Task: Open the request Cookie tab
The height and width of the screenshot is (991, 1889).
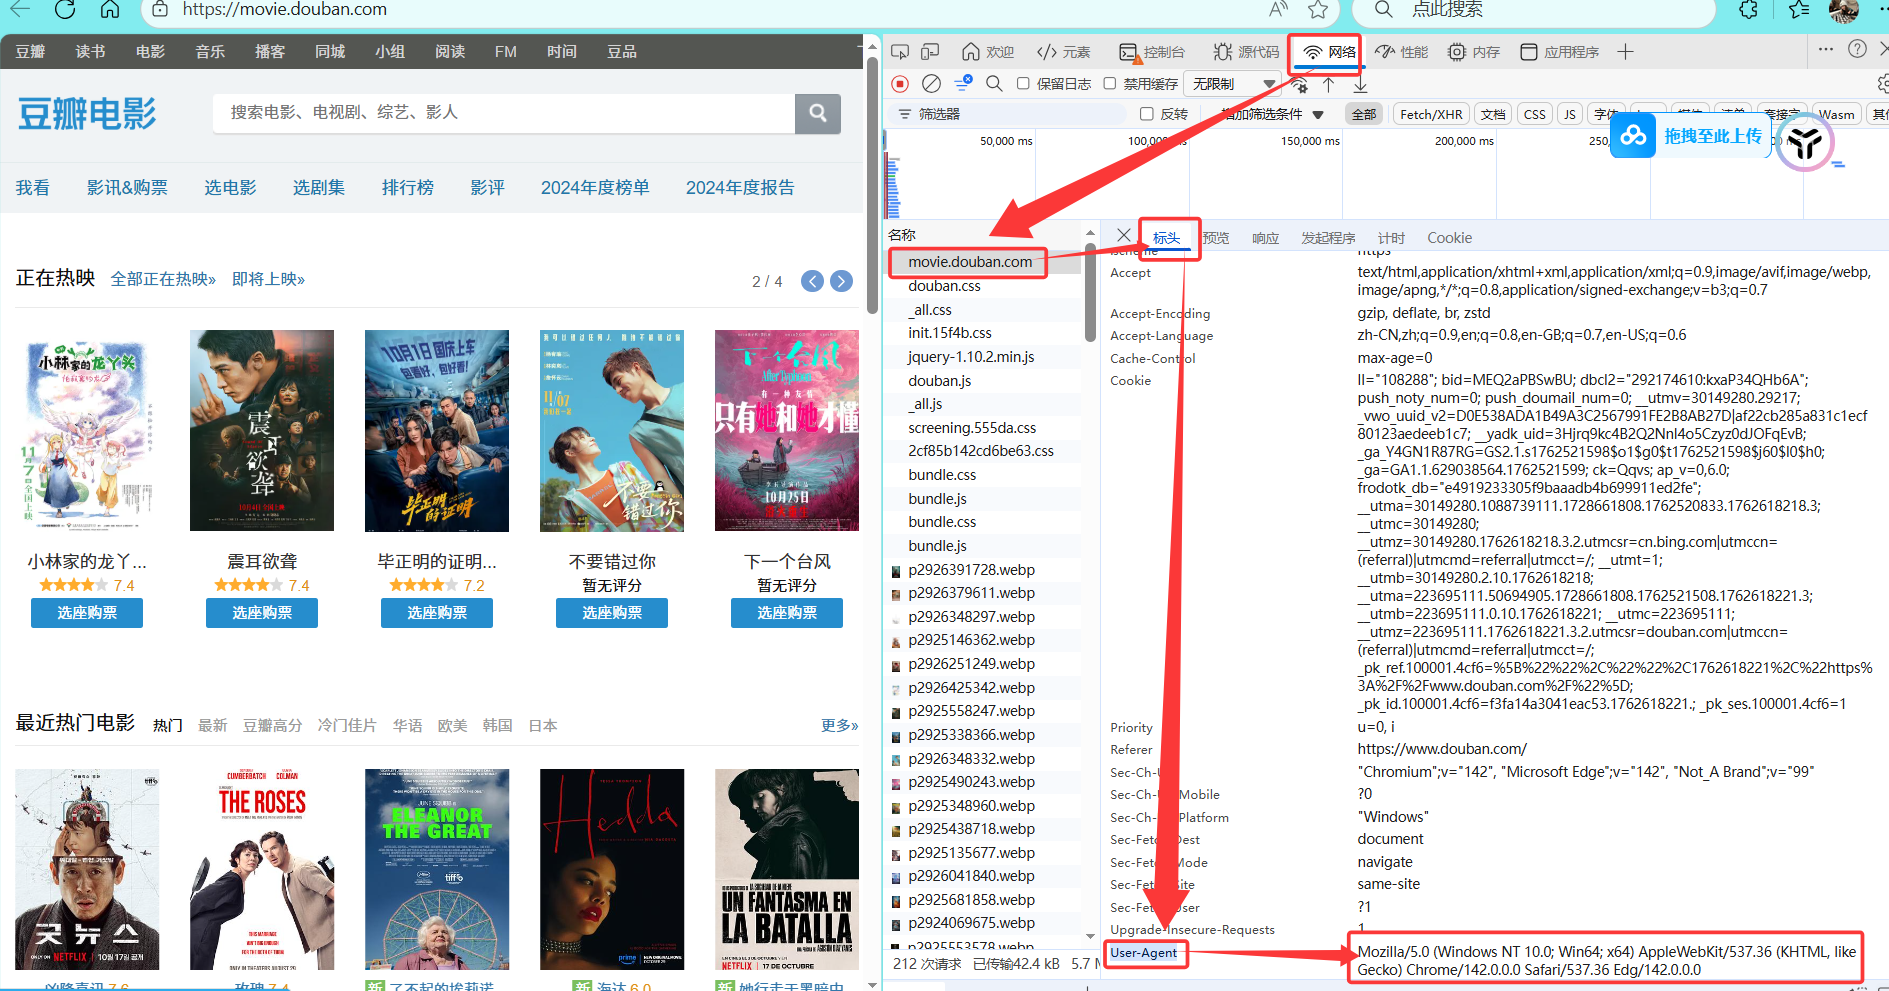Action: tap(1449, 238)
